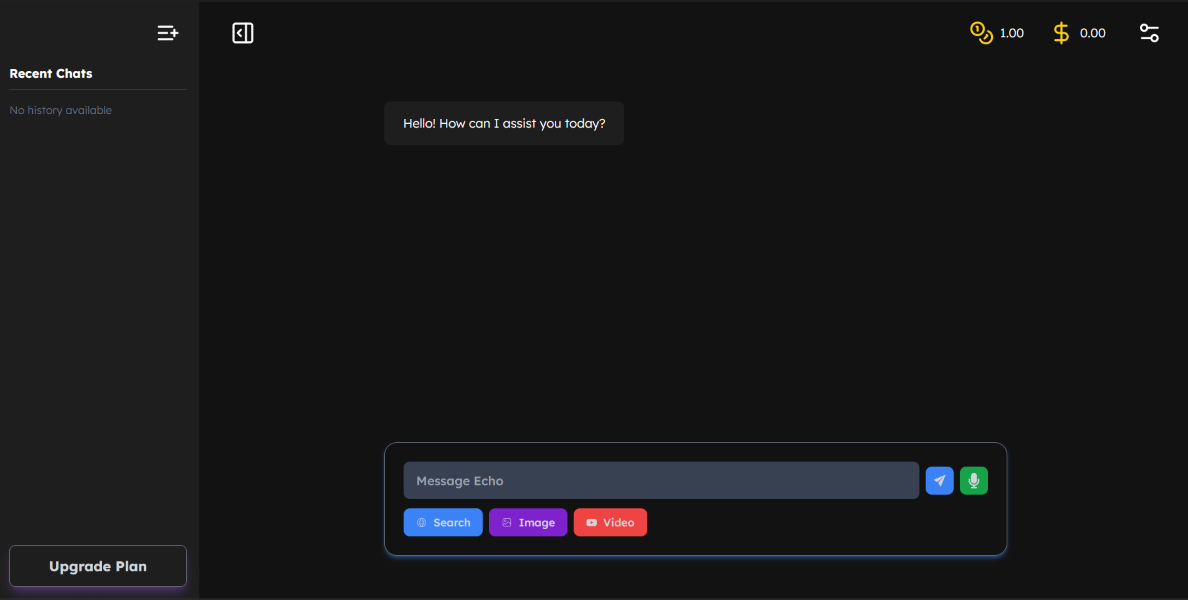The height and width of the screenshot is (600, 1188).
Task: Click the globe icon inside Search
Action: point(422,522)
